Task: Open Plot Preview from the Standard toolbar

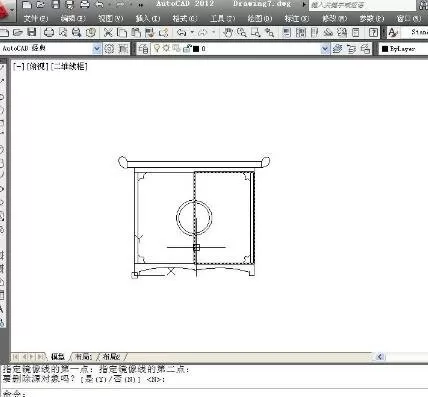Action: (x=63, y=32)
